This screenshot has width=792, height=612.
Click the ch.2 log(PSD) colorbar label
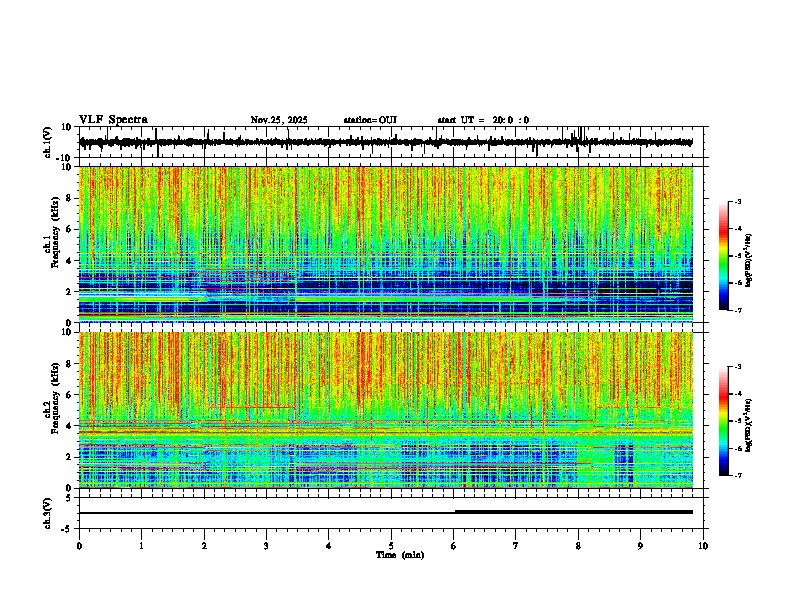(750, 424)
